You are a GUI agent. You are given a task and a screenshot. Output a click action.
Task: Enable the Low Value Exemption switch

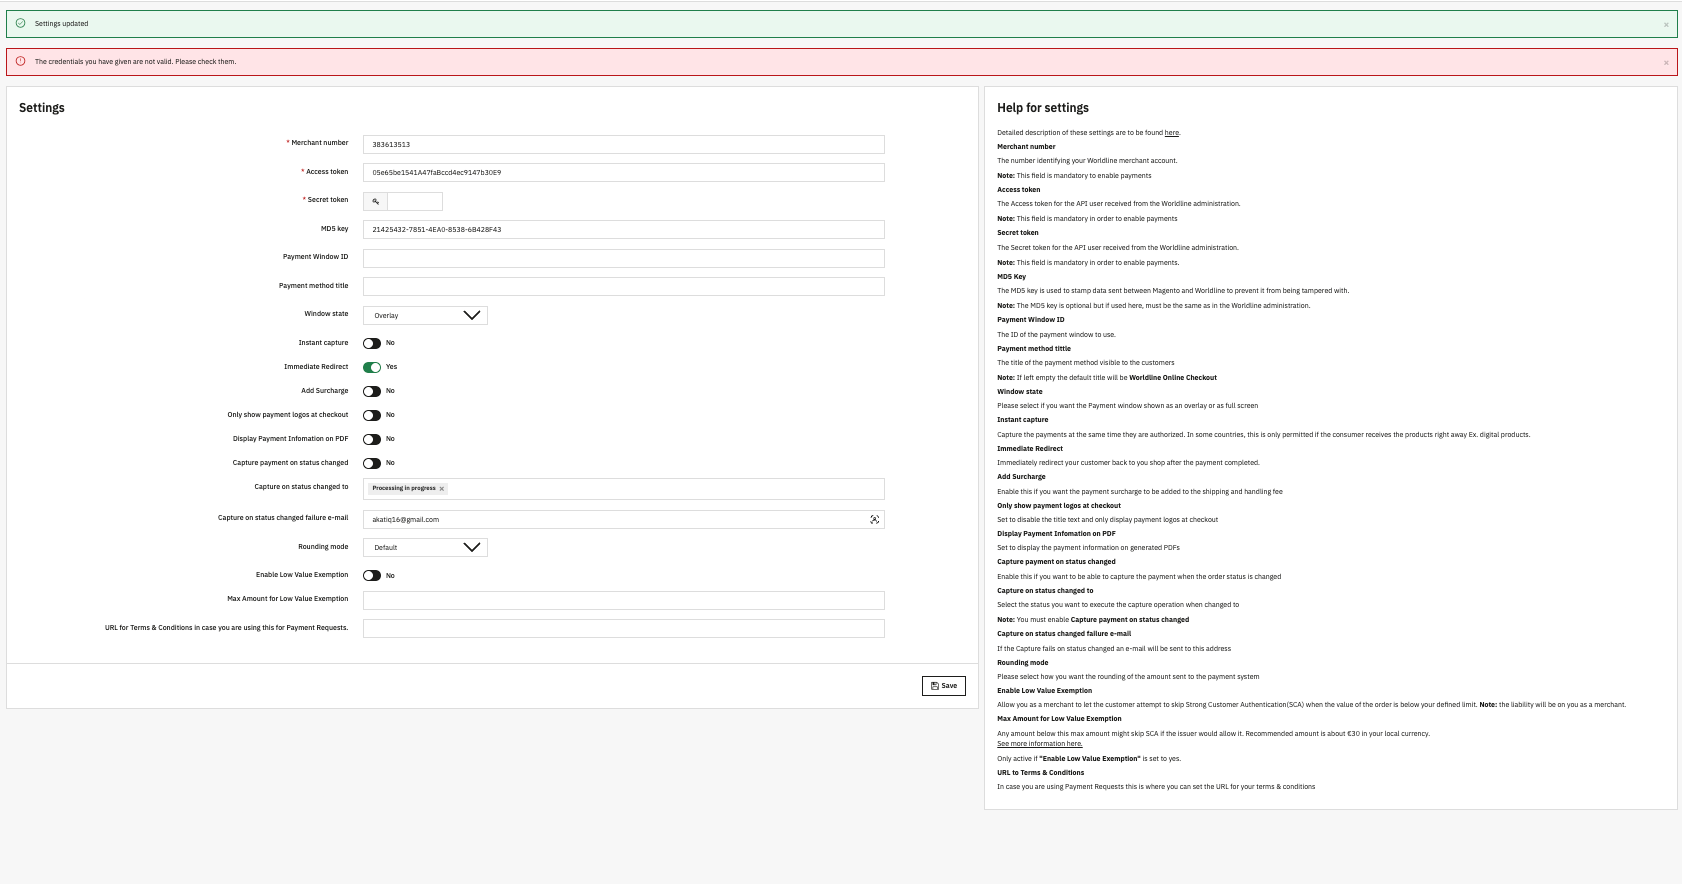pos(372,575)
